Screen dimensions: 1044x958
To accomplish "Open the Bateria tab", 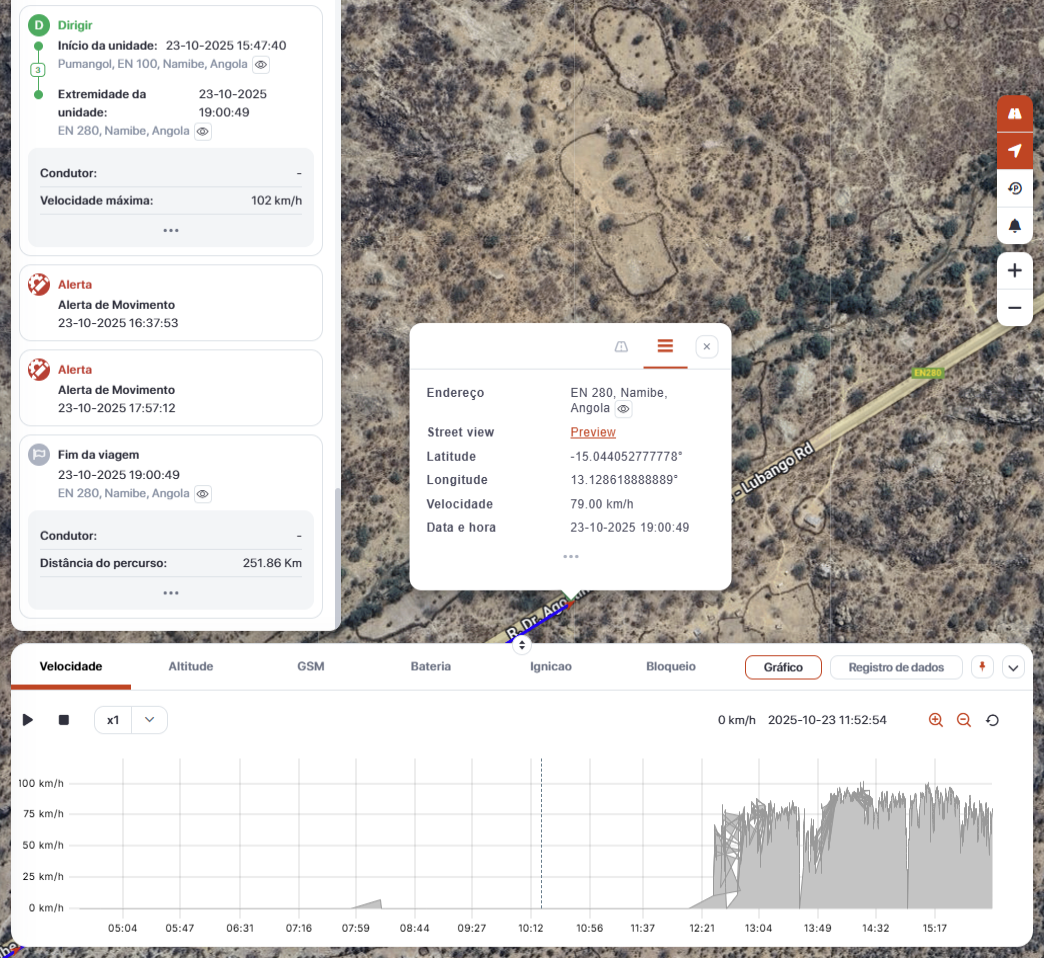I will 430,666.
